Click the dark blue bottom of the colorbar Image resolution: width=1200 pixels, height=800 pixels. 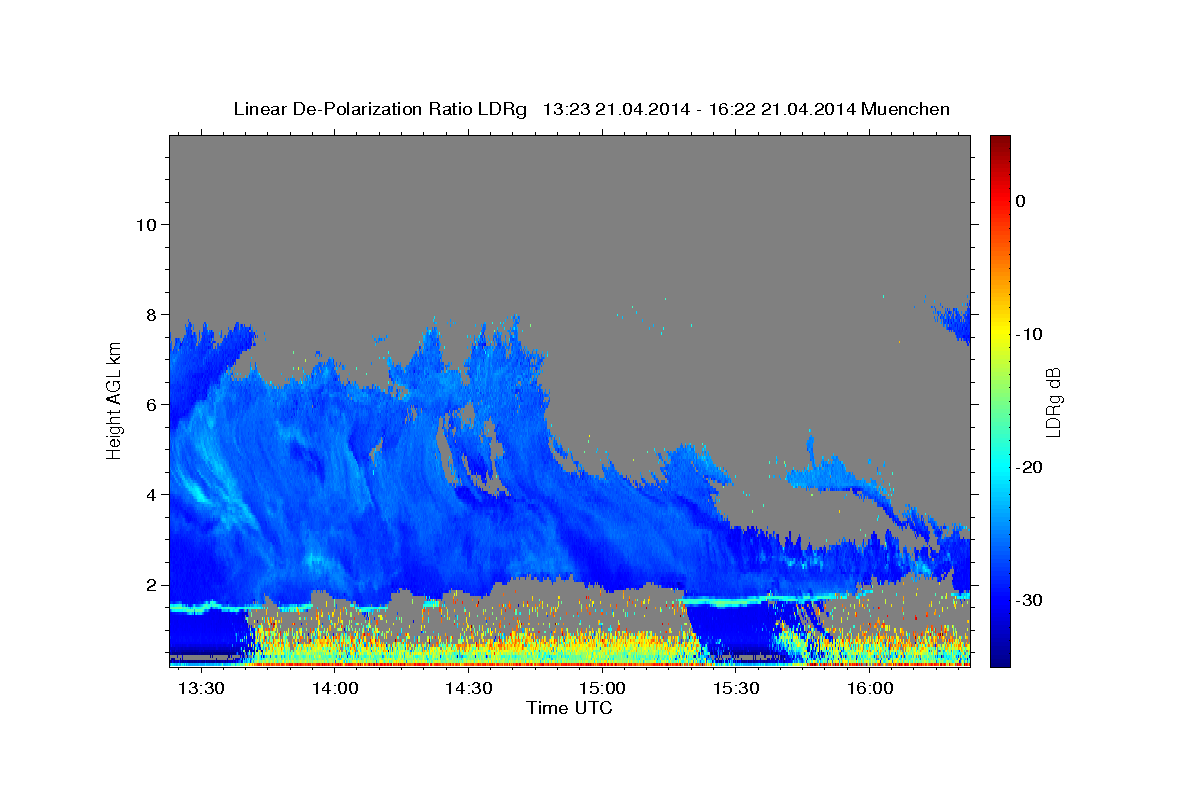click(999, 658)
